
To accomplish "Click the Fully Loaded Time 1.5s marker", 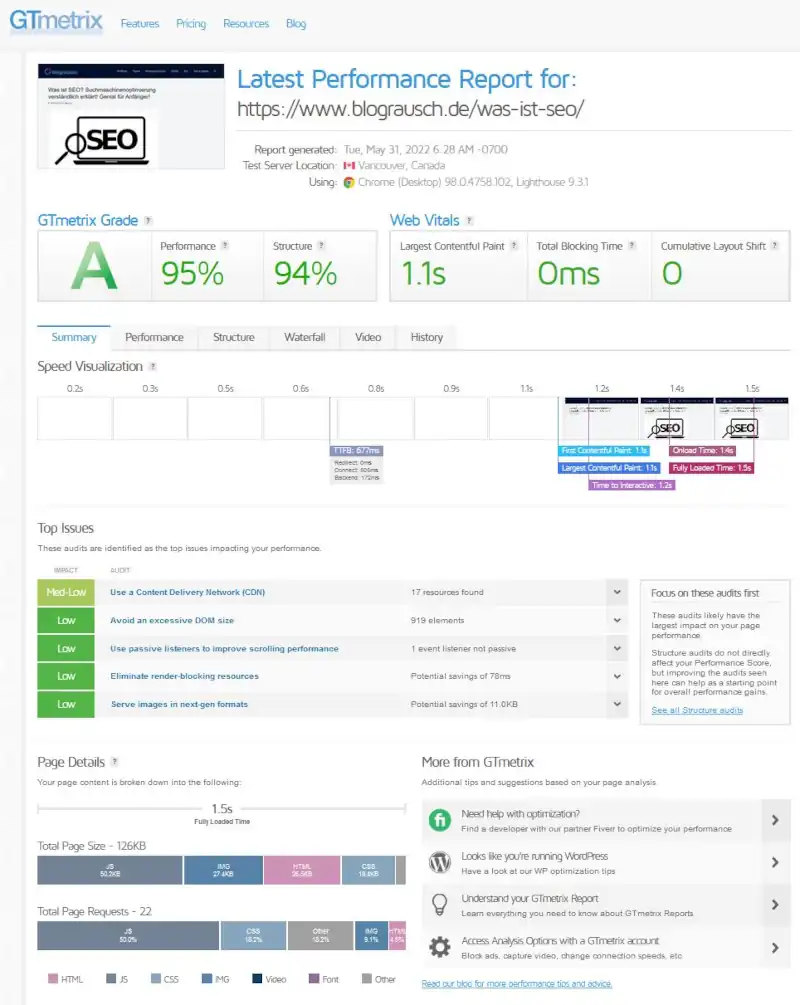I will 712,468.
